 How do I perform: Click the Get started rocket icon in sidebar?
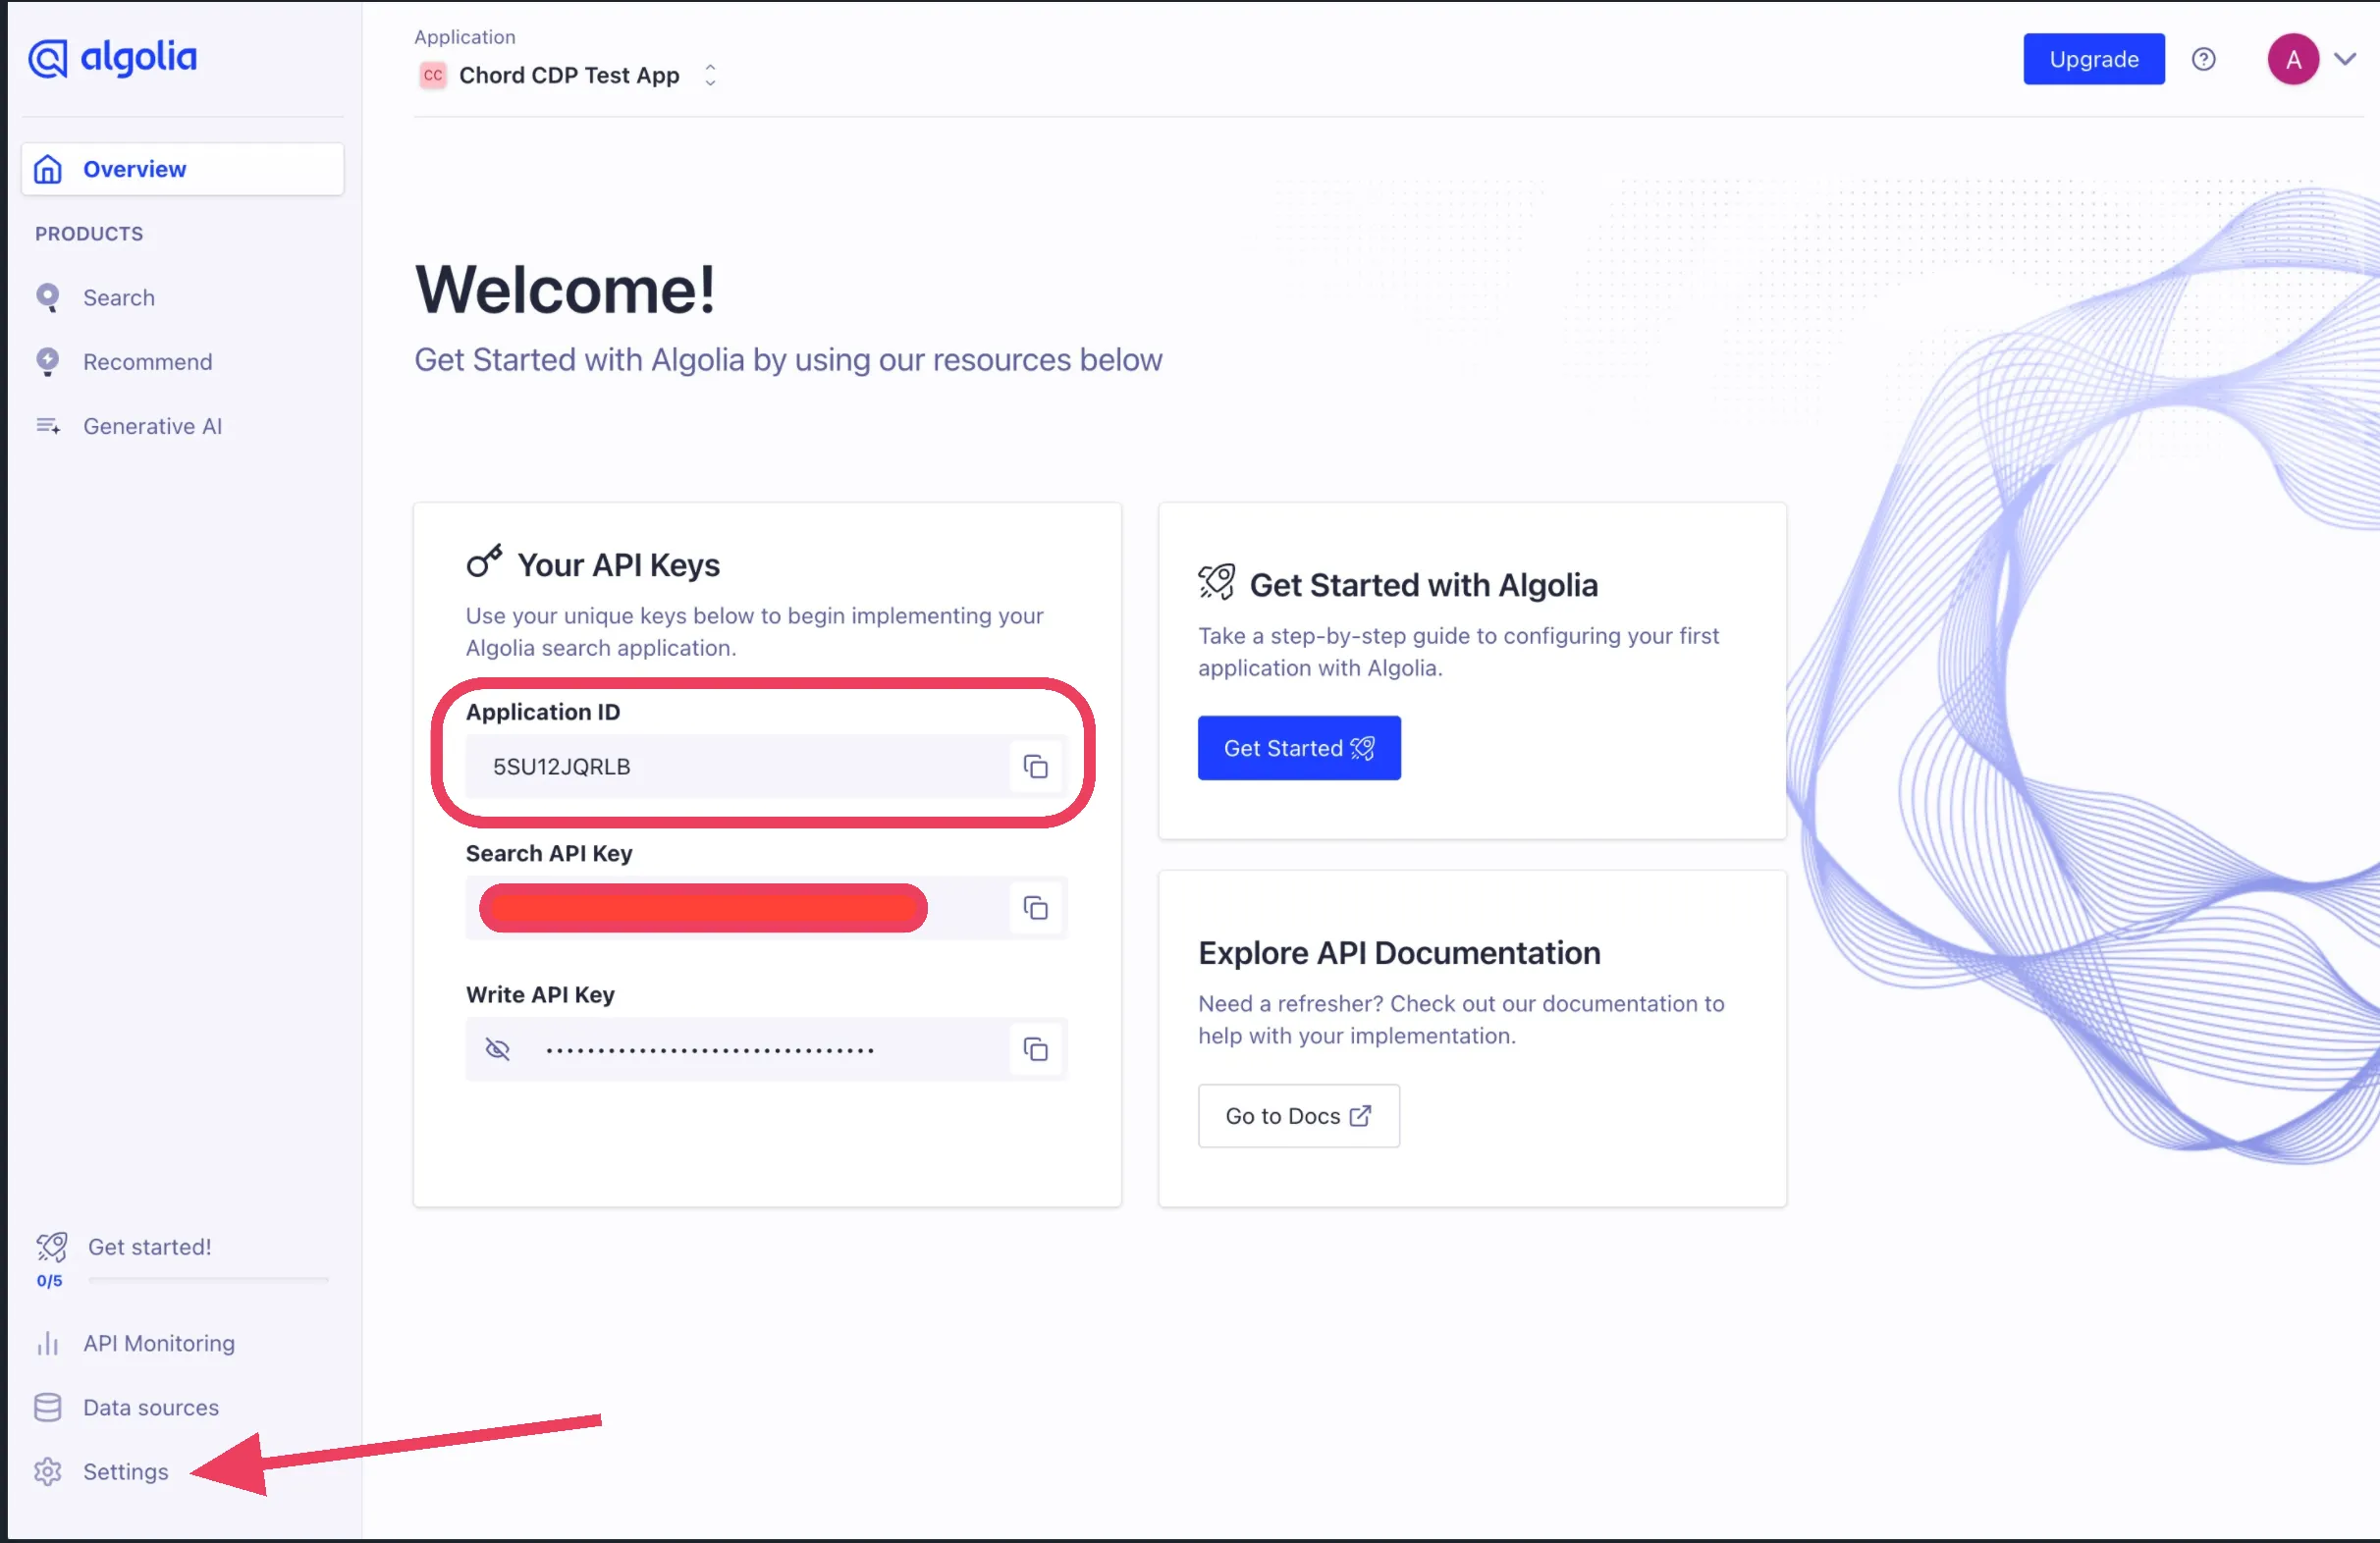click(52, 1247)
